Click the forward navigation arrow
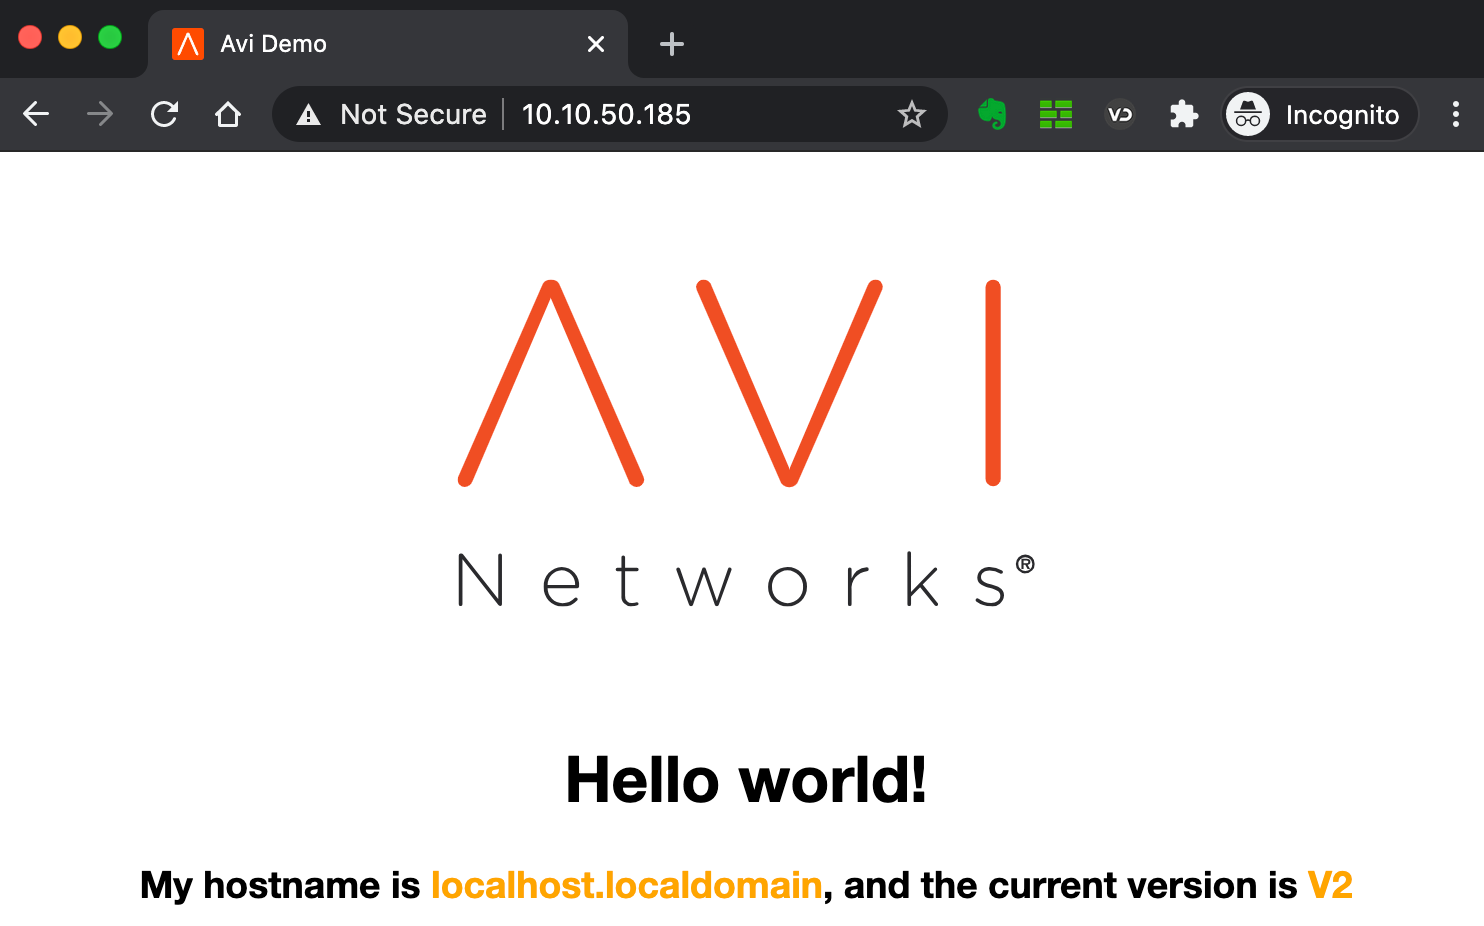This screenshot has width=1484, height=926. tap(100, 114)
